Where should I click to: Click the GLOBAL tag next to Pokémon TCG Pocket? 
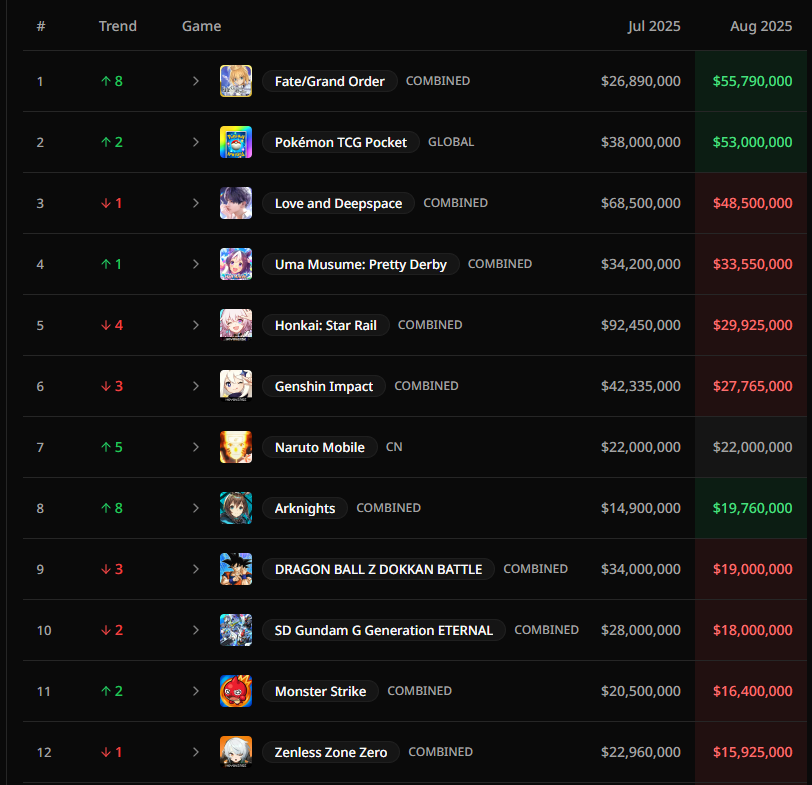tap(451, 142)
